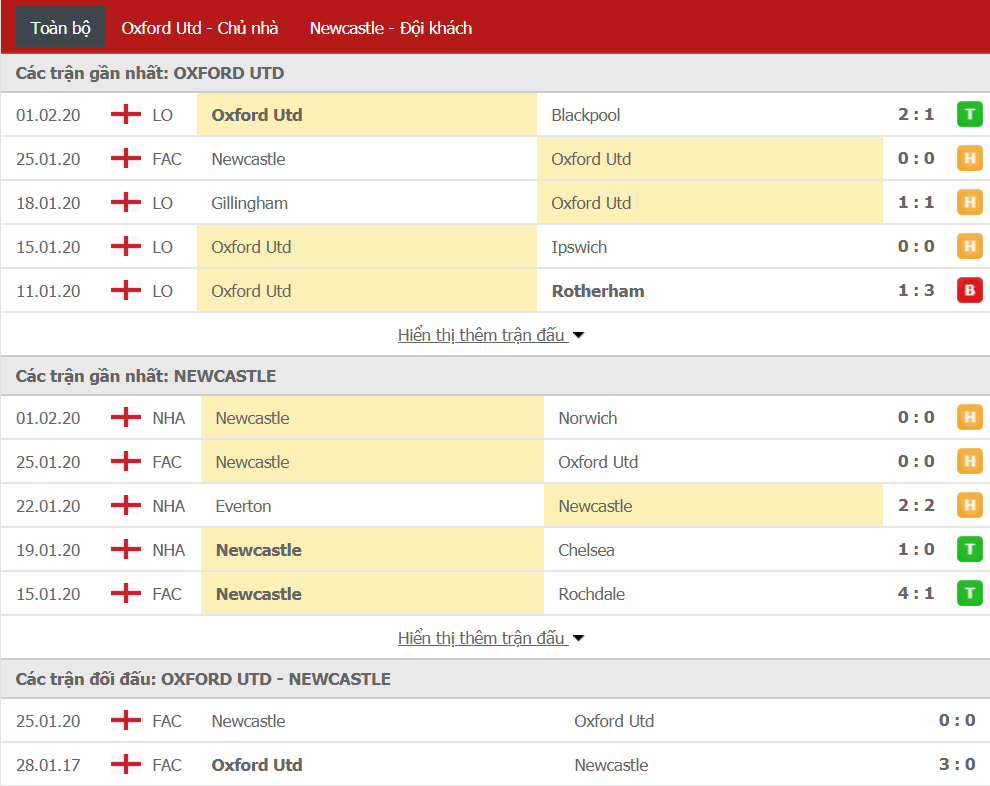Click 'Các trận gần nhất: NEWCASTLE' header
Image resolution: width=990 pixels, height=786 pixels.
[146, 376]
